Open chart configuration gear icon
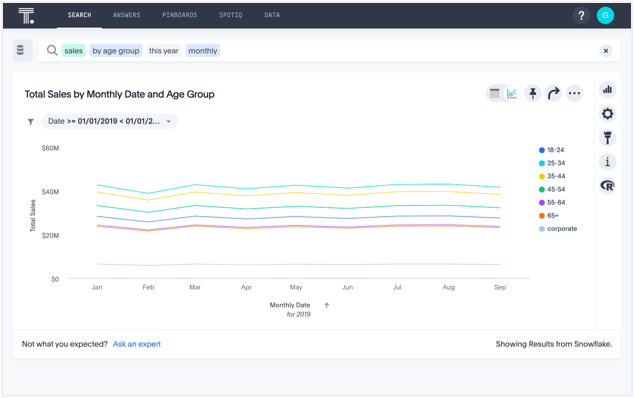 (607, 114)
